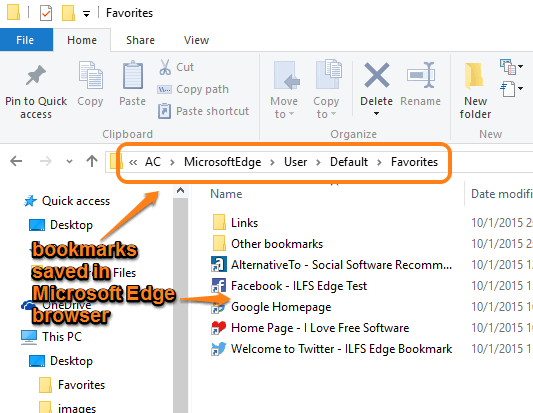Show hidden breadcrumb path chevrons

tap(133, 162)
